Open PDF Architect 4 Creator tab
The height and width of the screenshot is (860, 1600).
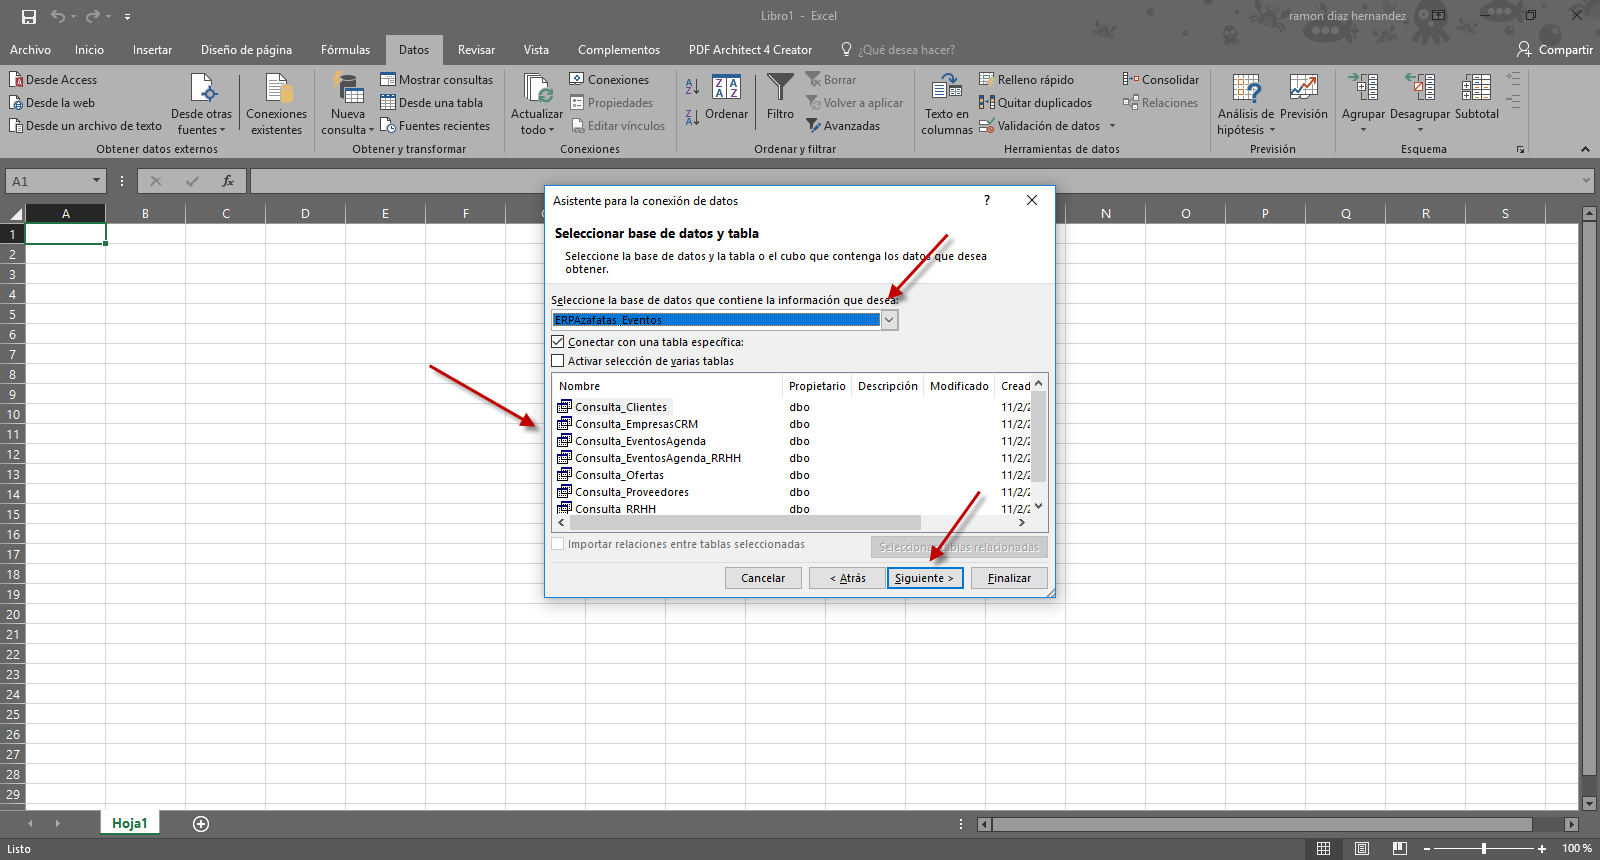pyautogui.click(x=750, y=50)
